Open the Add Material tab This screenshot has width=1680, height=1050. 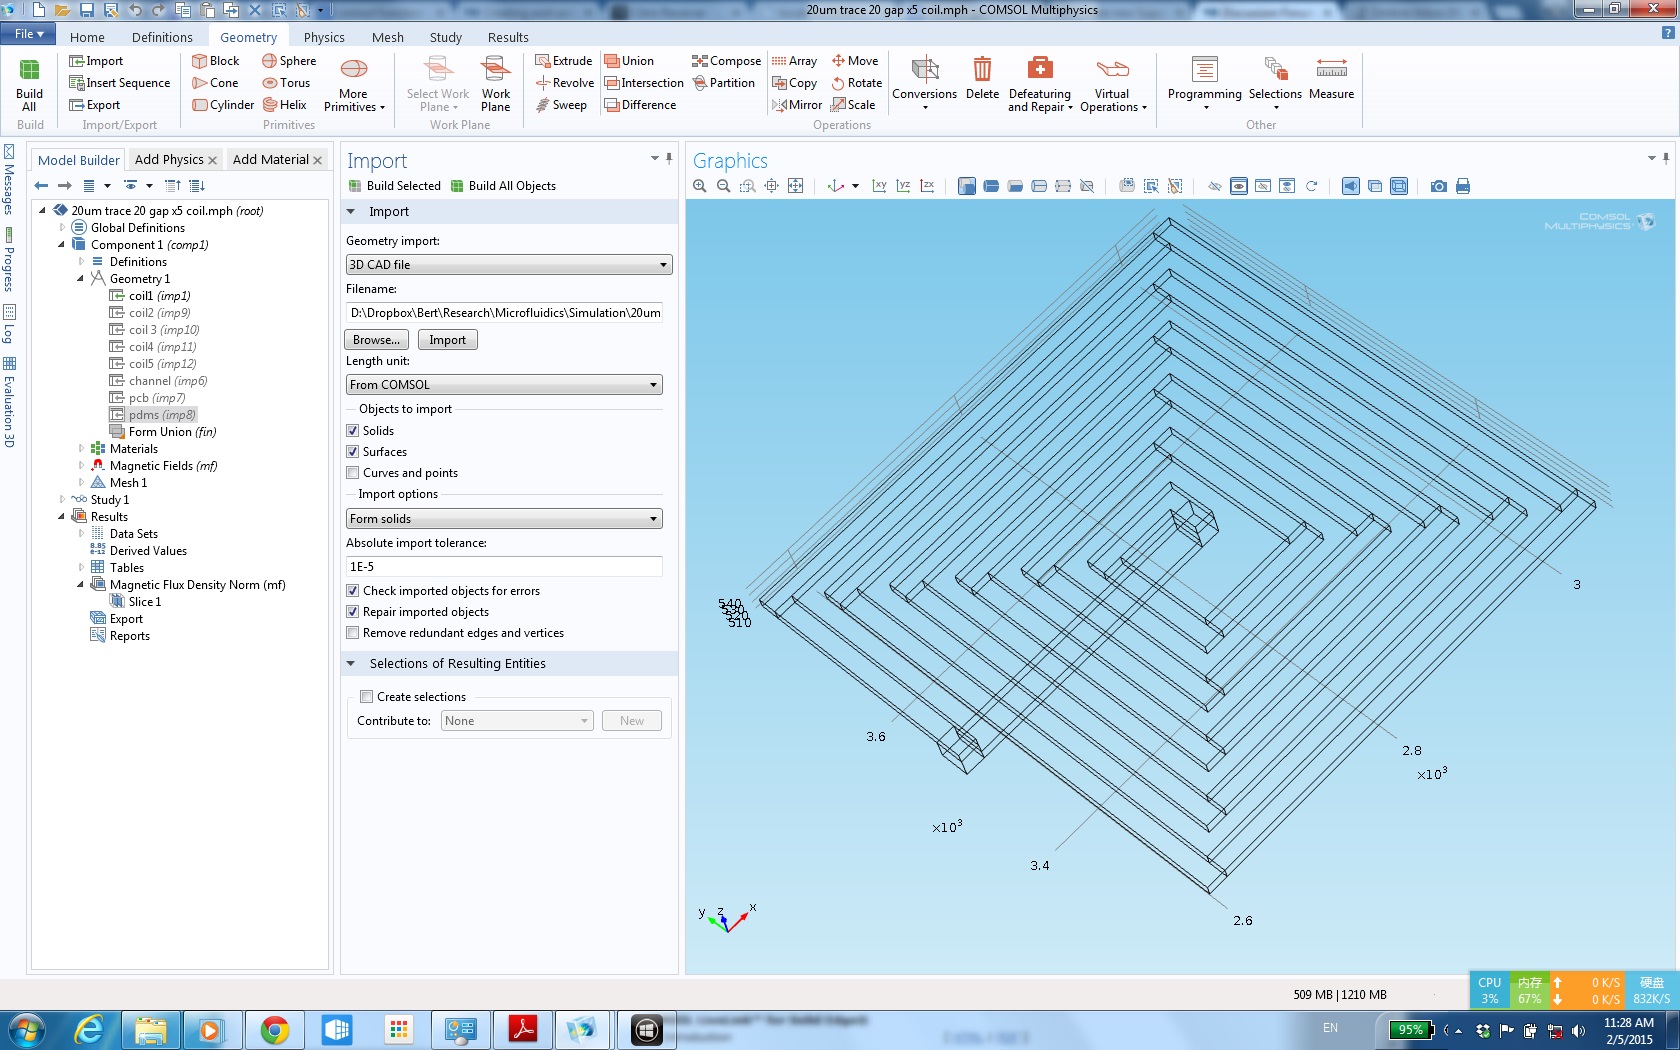(270, 160)
